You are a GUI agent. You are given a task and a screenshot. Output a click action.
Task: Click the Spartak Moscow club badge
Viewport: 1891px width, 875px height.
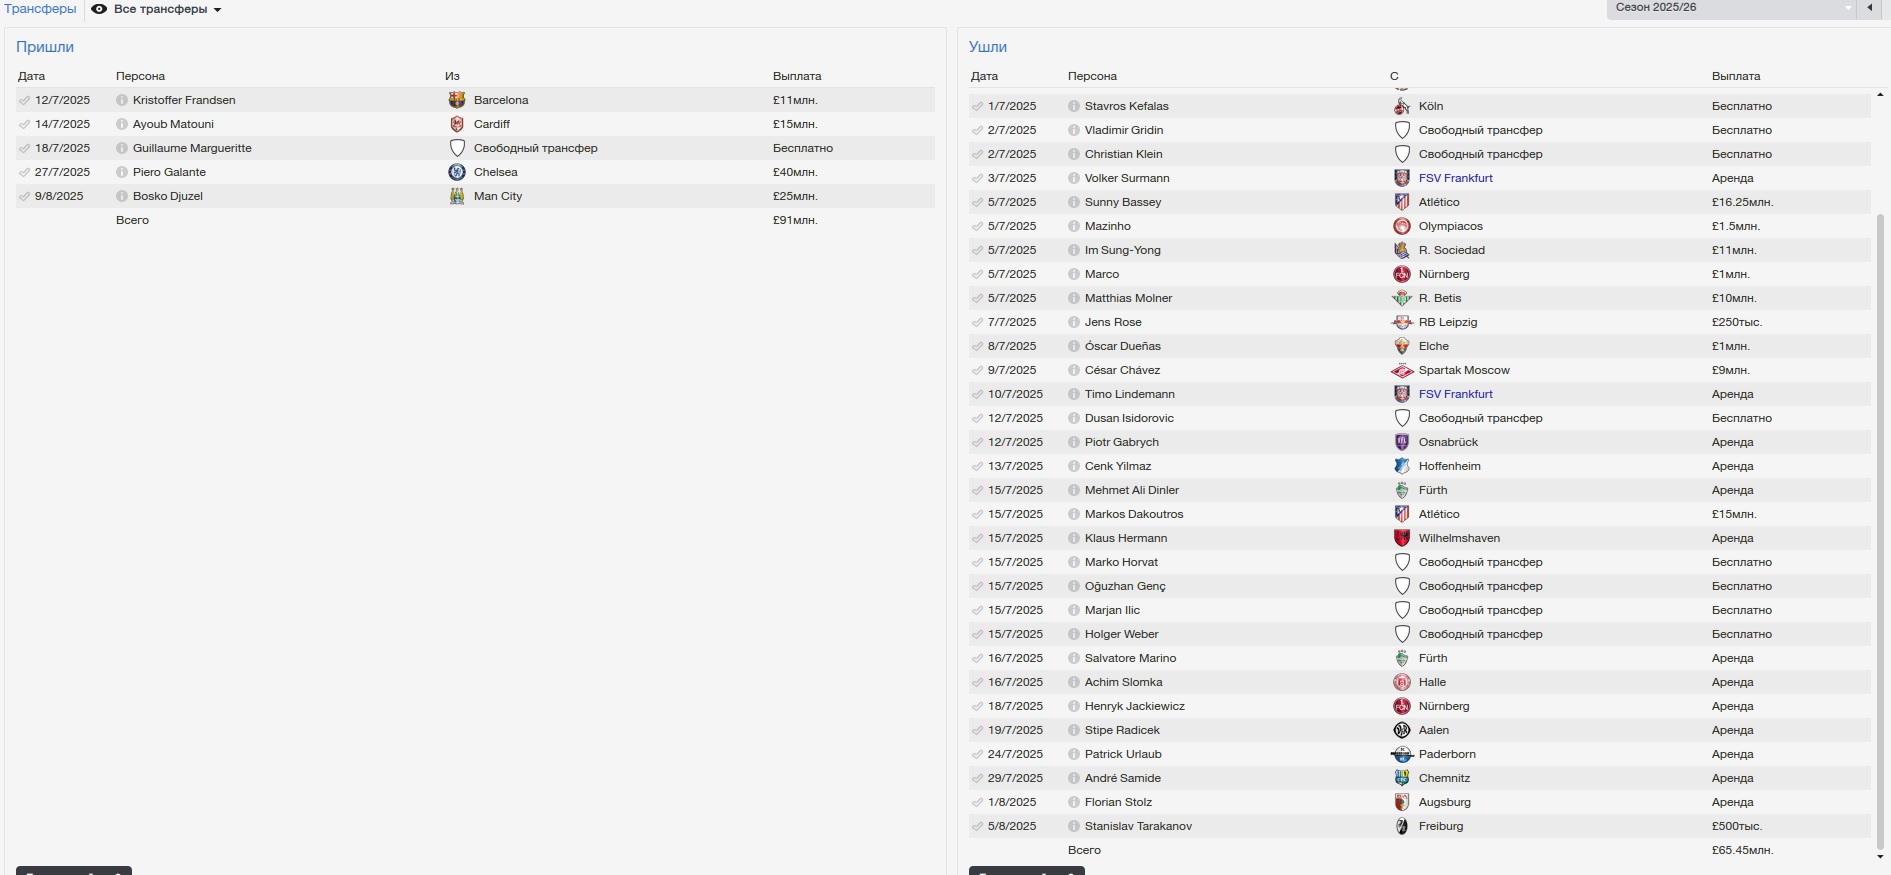pyautogui.click(x=1402, y=370)
